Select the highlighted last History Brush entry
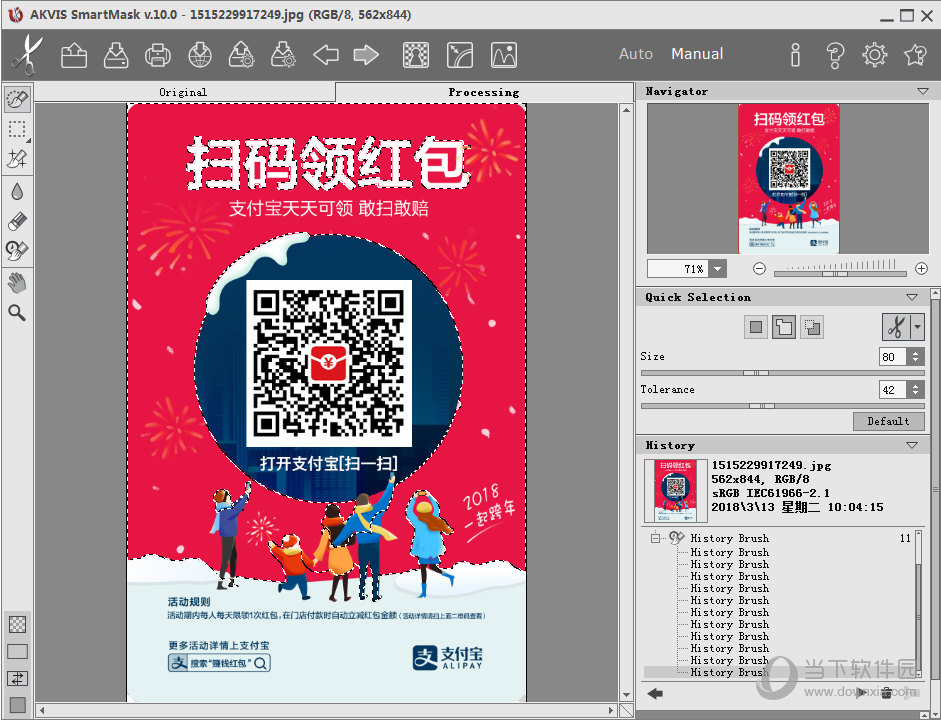The height and width of the screenshot is (721, 941). 729,672
